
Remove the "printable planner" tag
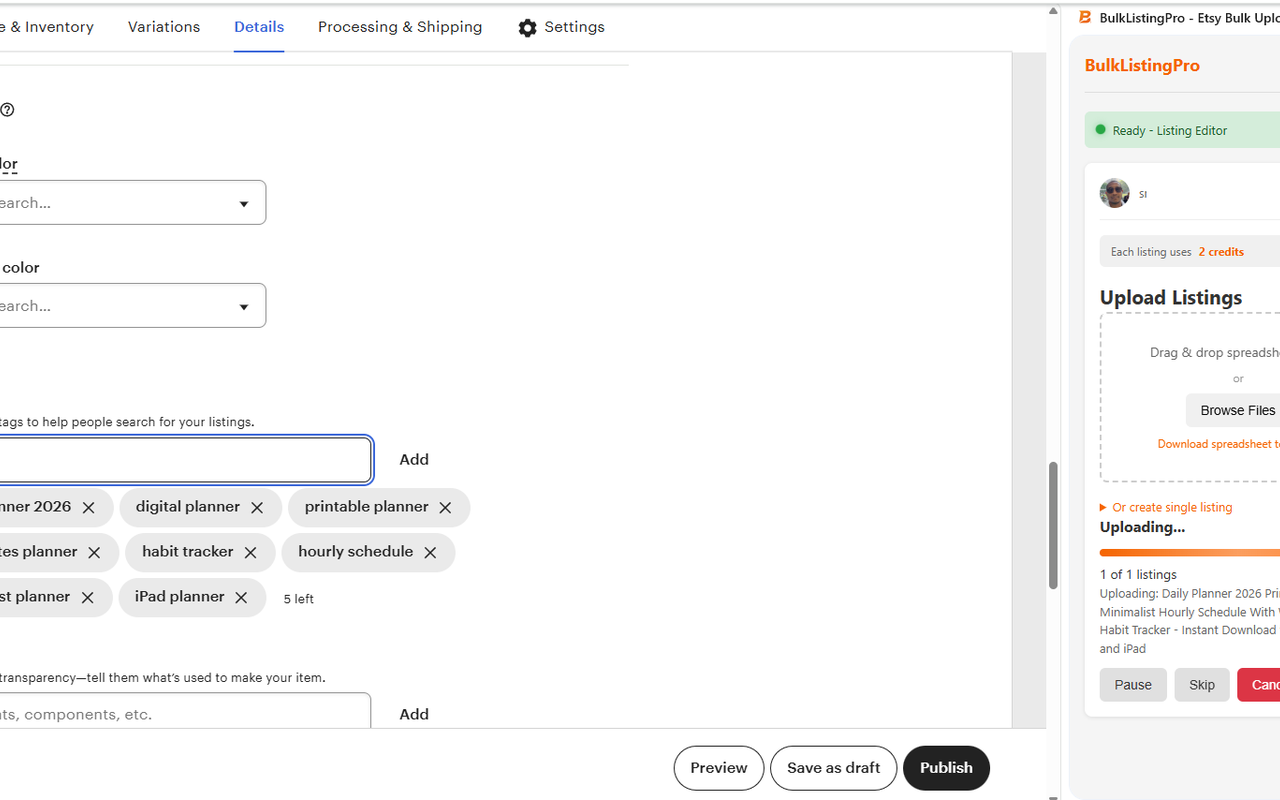[445, 507]
